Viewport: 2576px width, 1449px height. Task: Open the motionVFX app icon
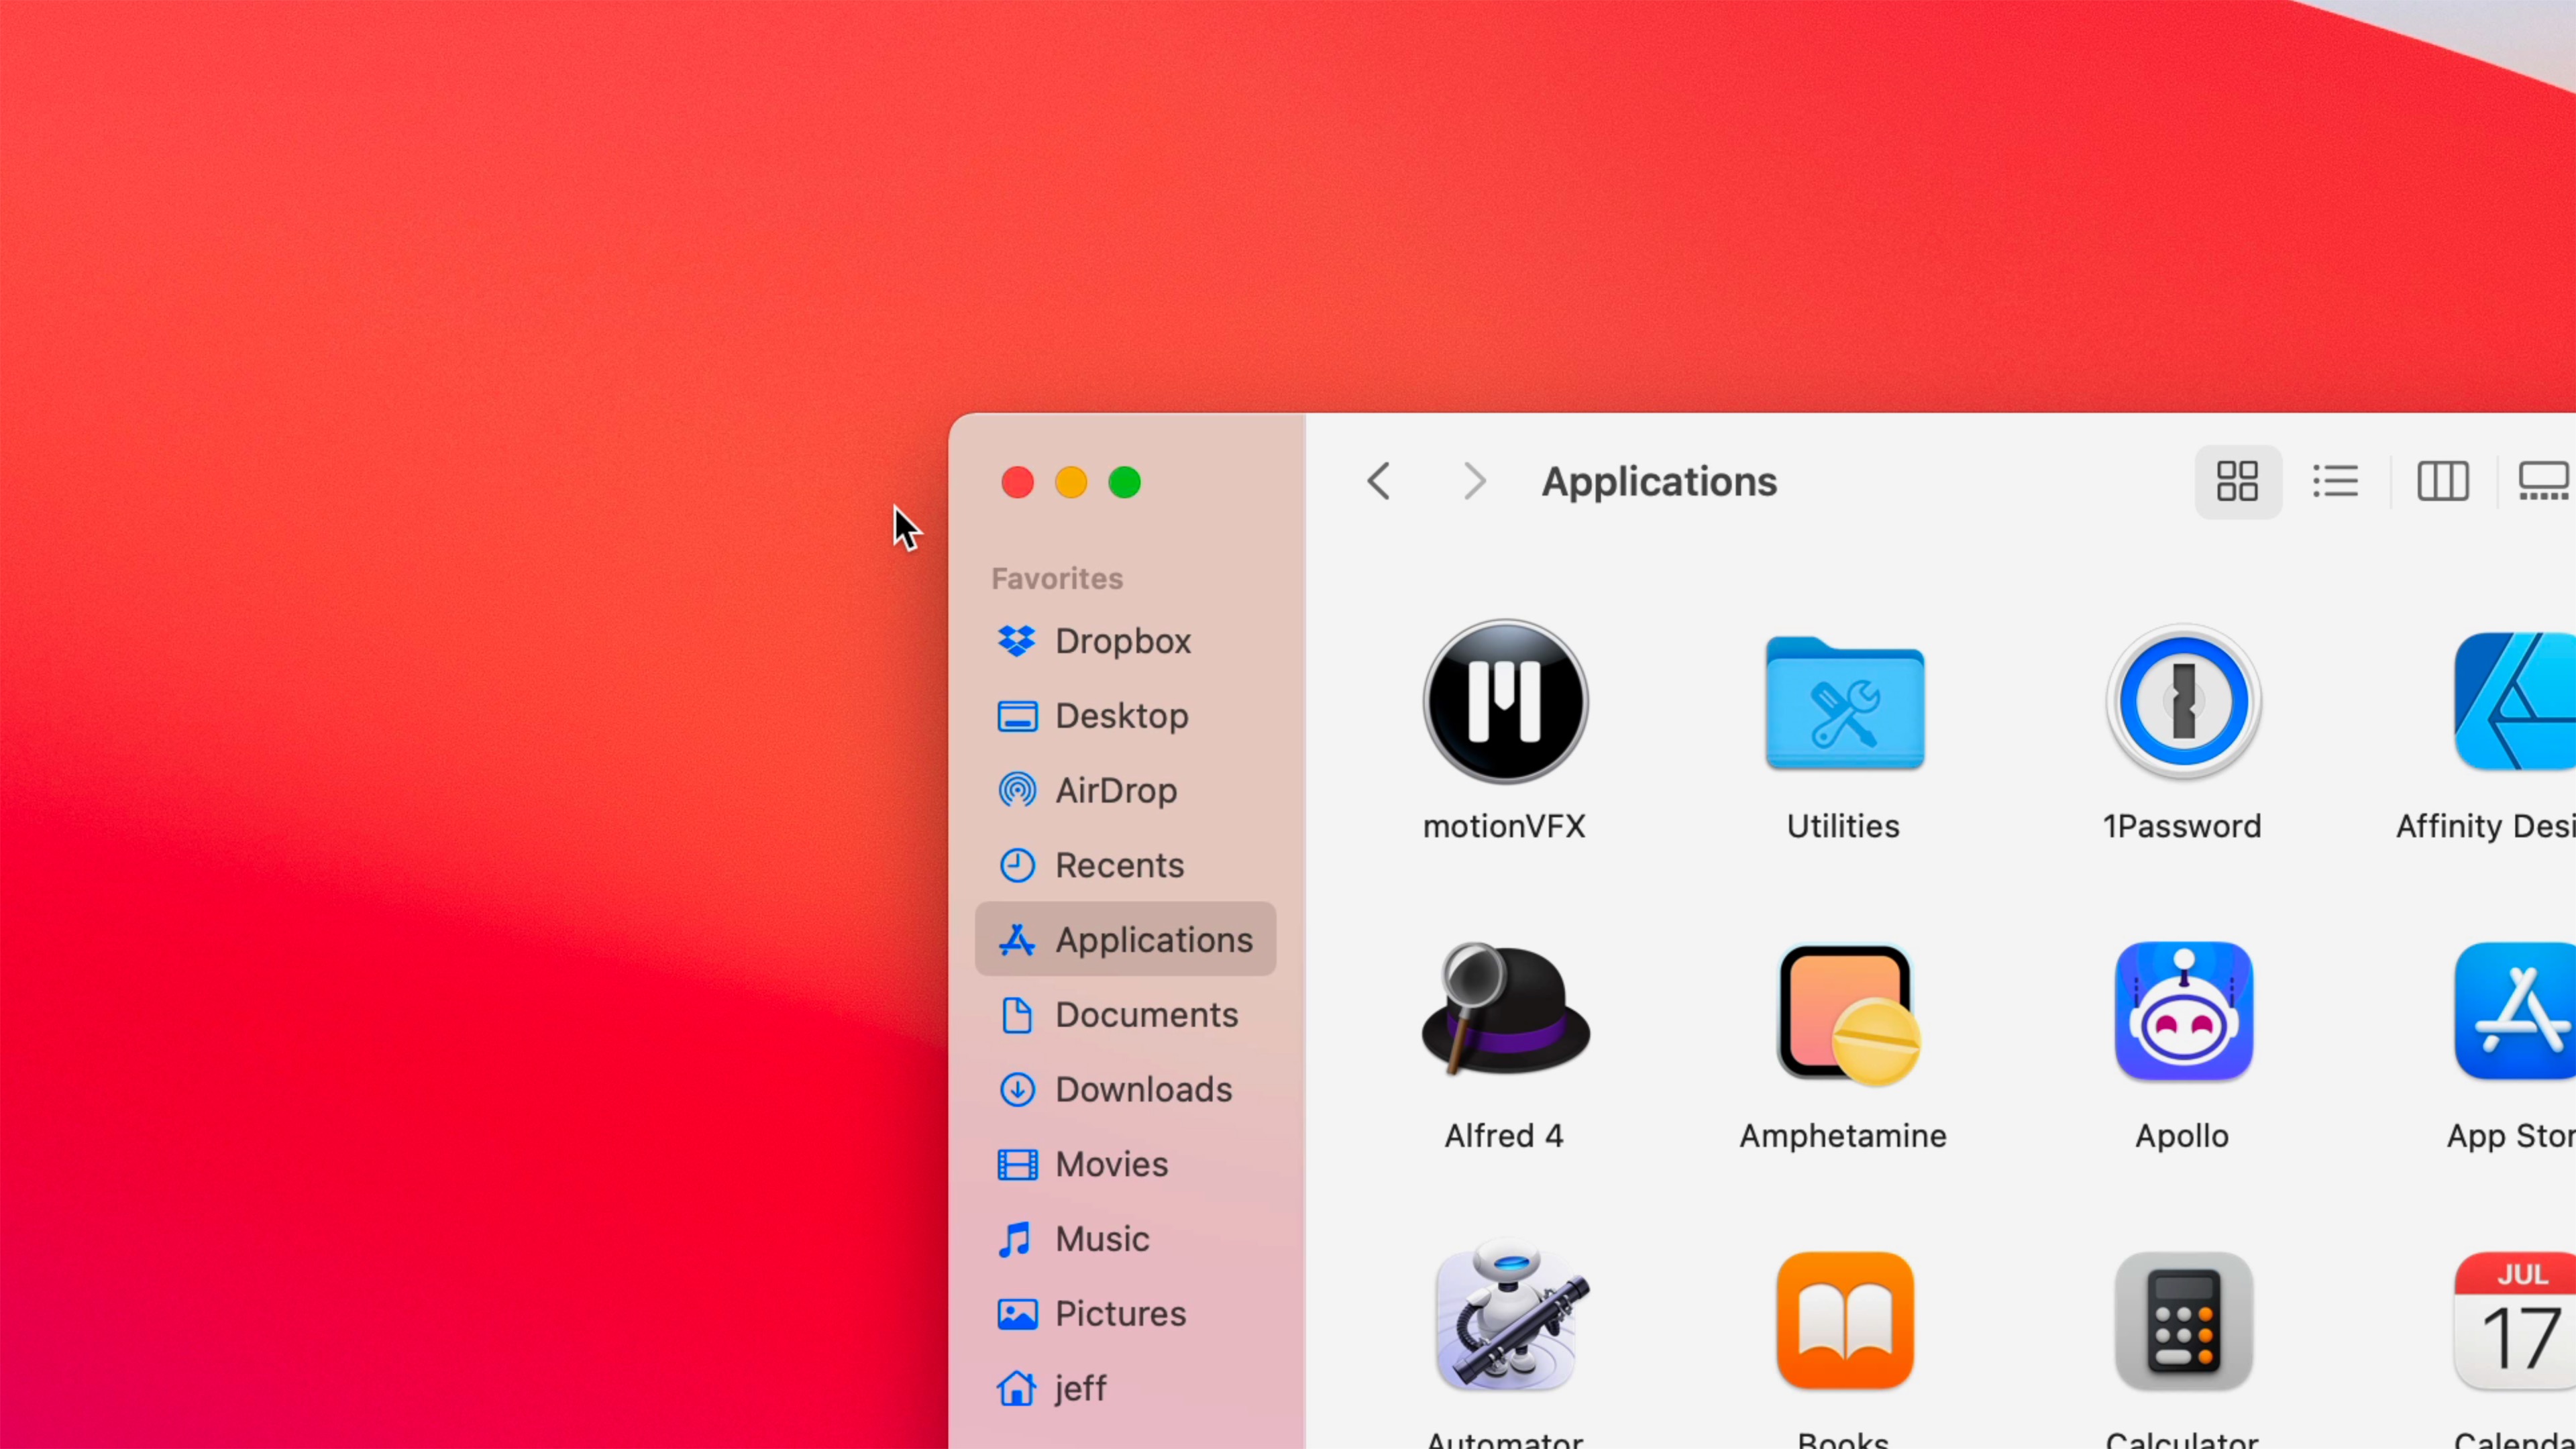[1505, 702]
